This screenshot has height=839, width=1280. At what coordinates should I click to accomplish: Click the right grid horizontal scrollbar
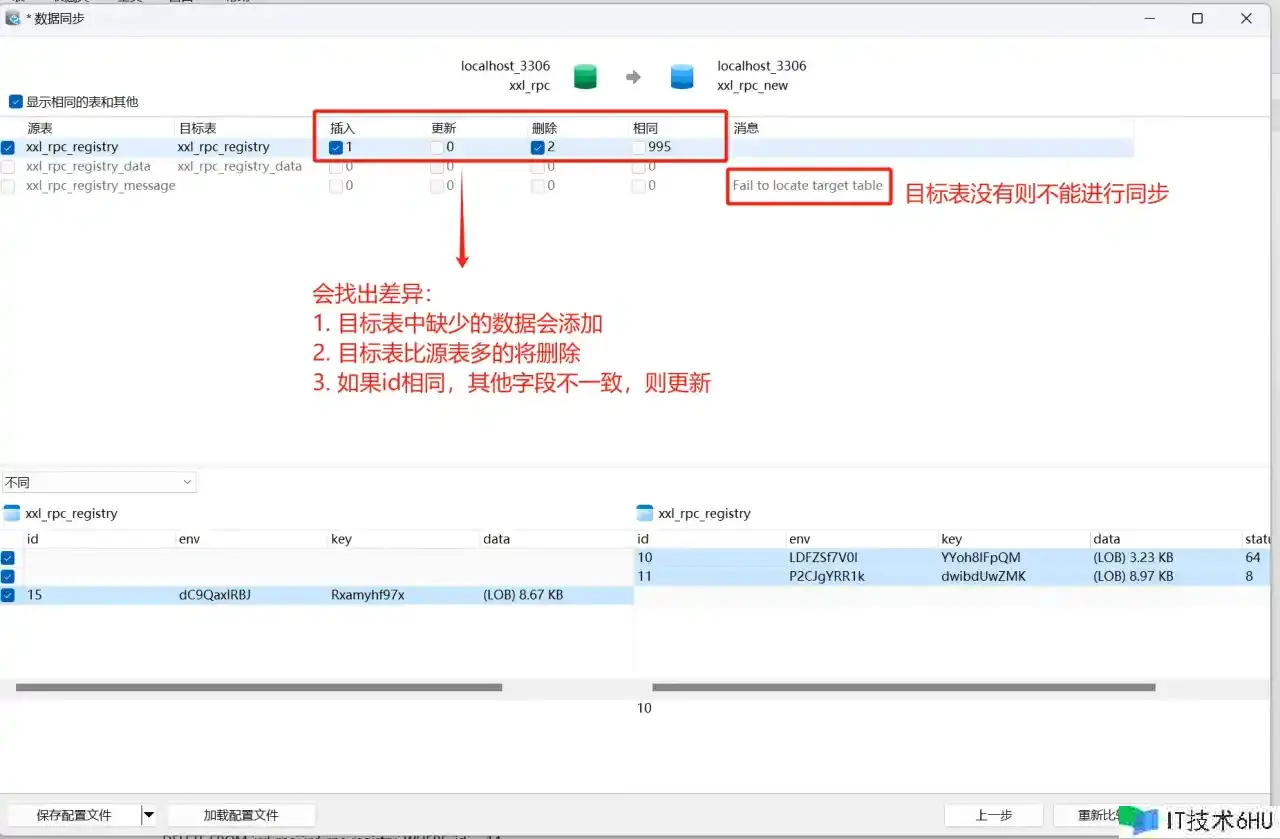click(903, 688)
